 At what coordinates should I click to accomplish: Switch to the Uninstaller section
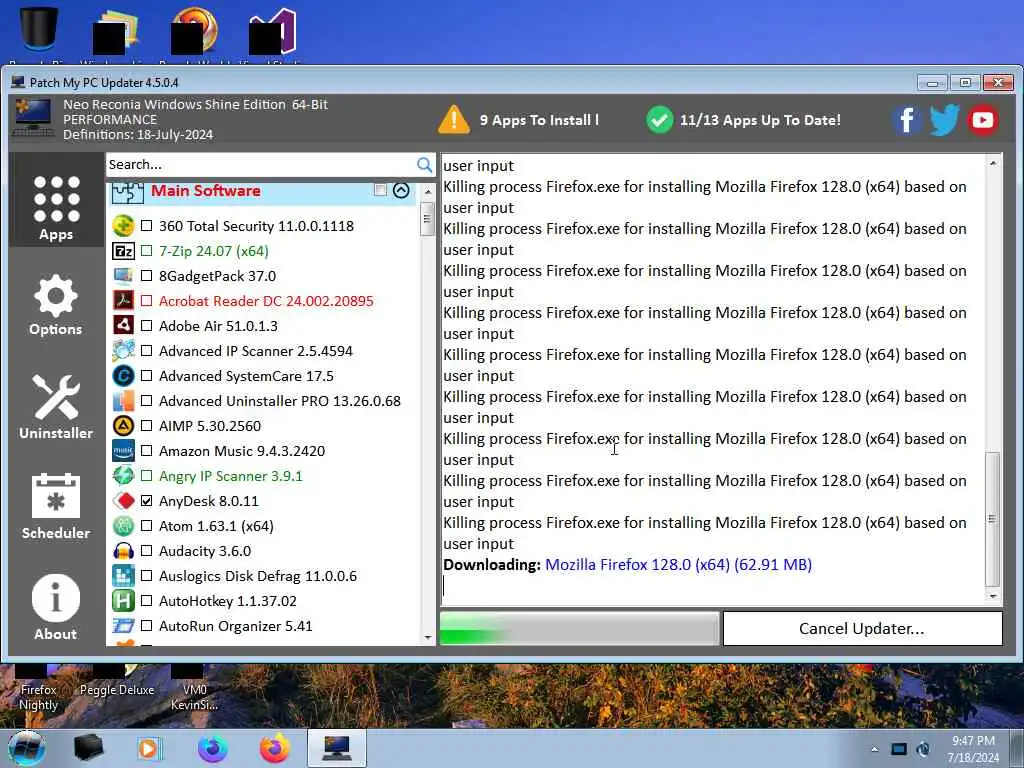pos(56,407)
